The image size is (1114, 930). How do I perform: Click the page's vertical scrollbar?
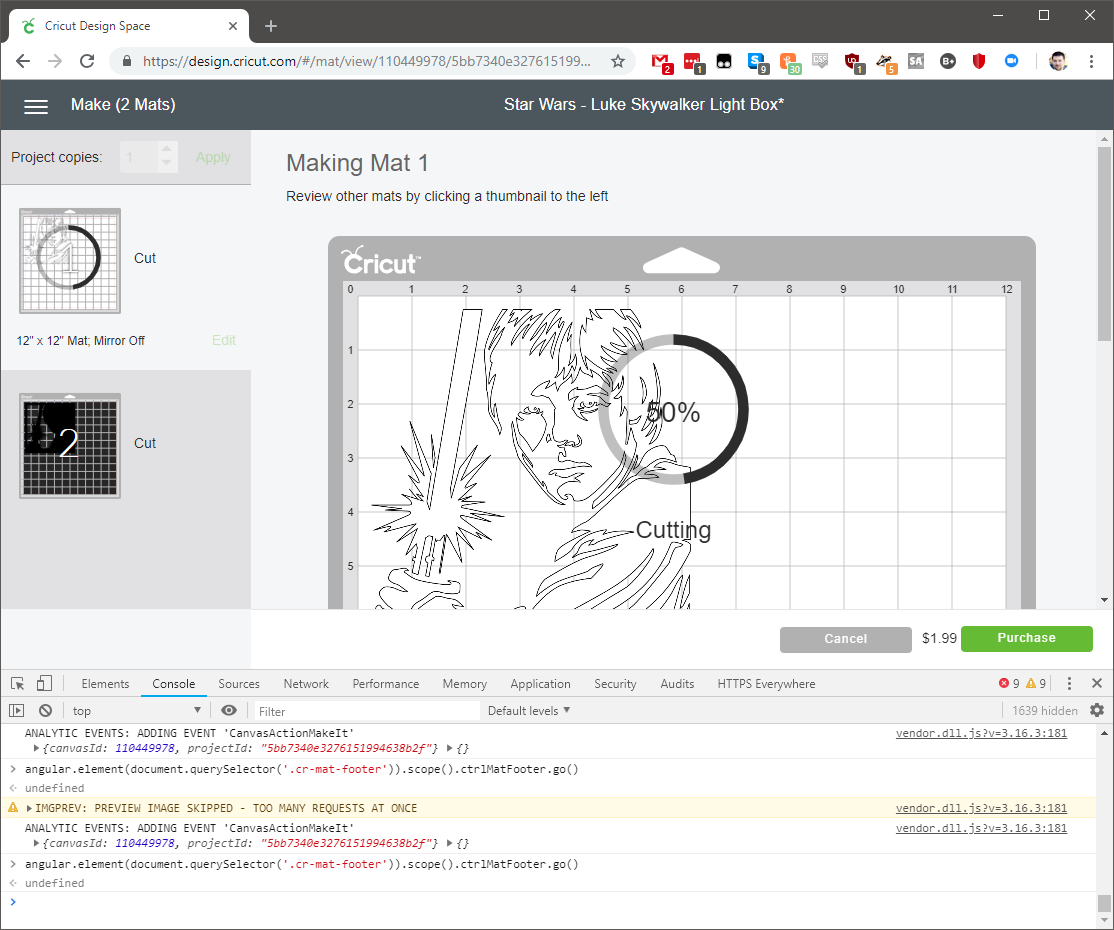pos(1104,245)
